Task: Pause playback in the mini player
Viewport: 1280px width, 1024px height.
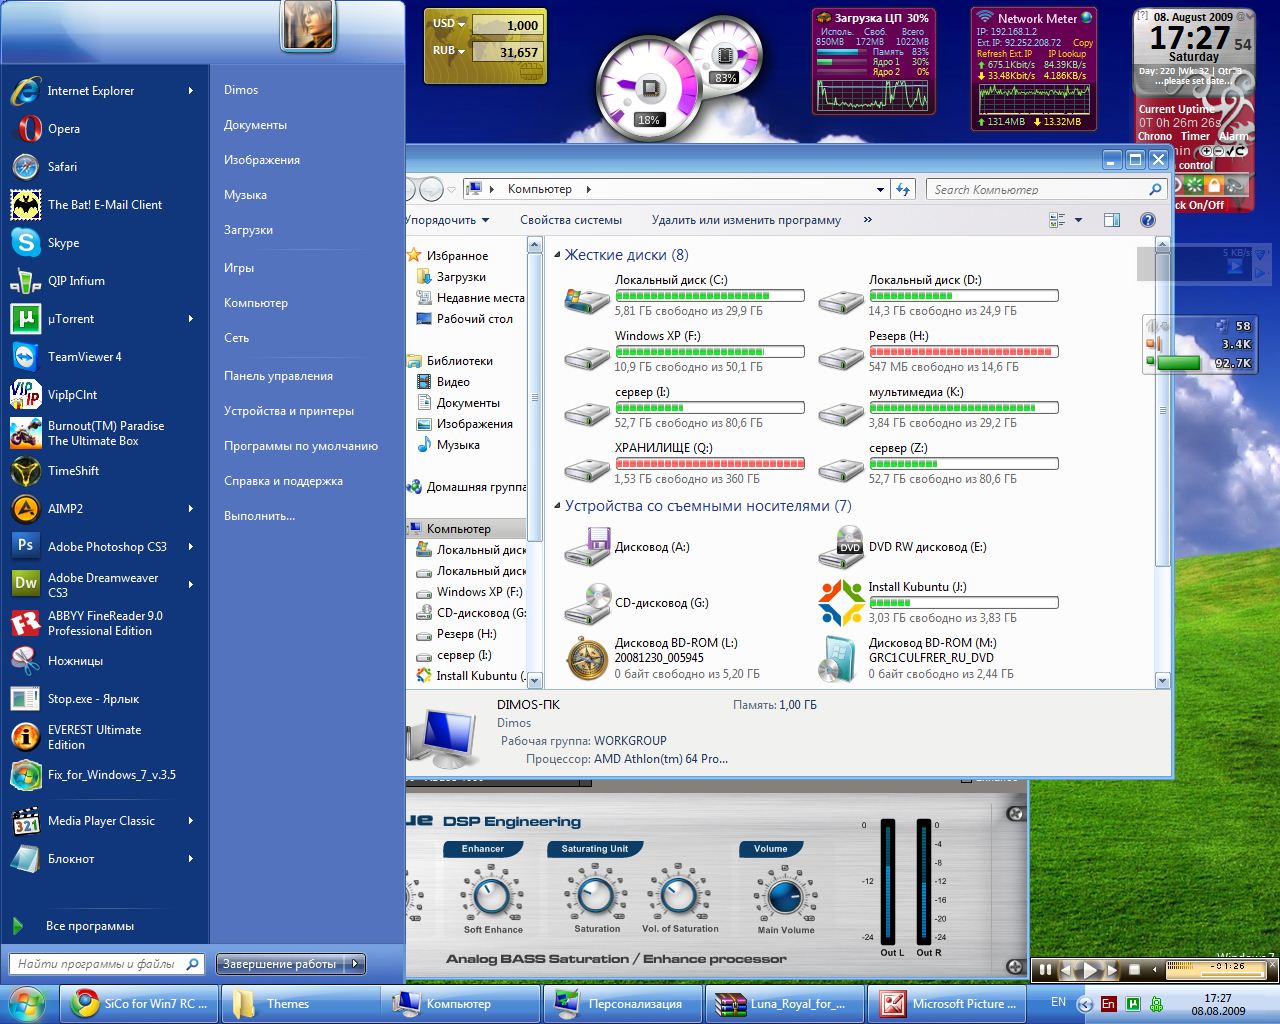Action: coord(1046,969)
